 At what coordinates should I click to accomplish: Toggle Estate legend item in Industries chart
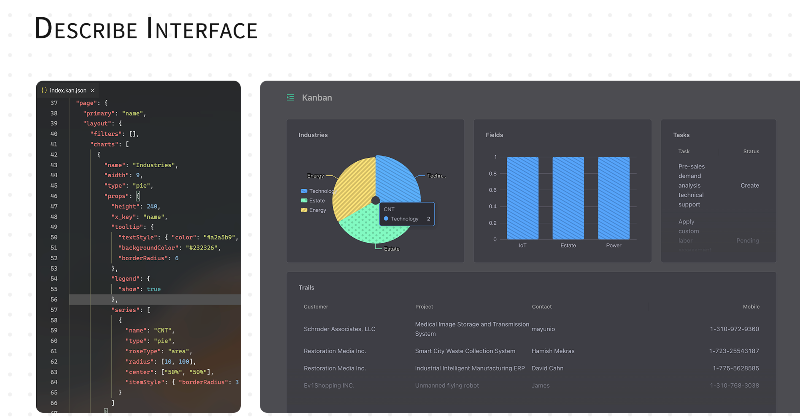coord(313,201)
